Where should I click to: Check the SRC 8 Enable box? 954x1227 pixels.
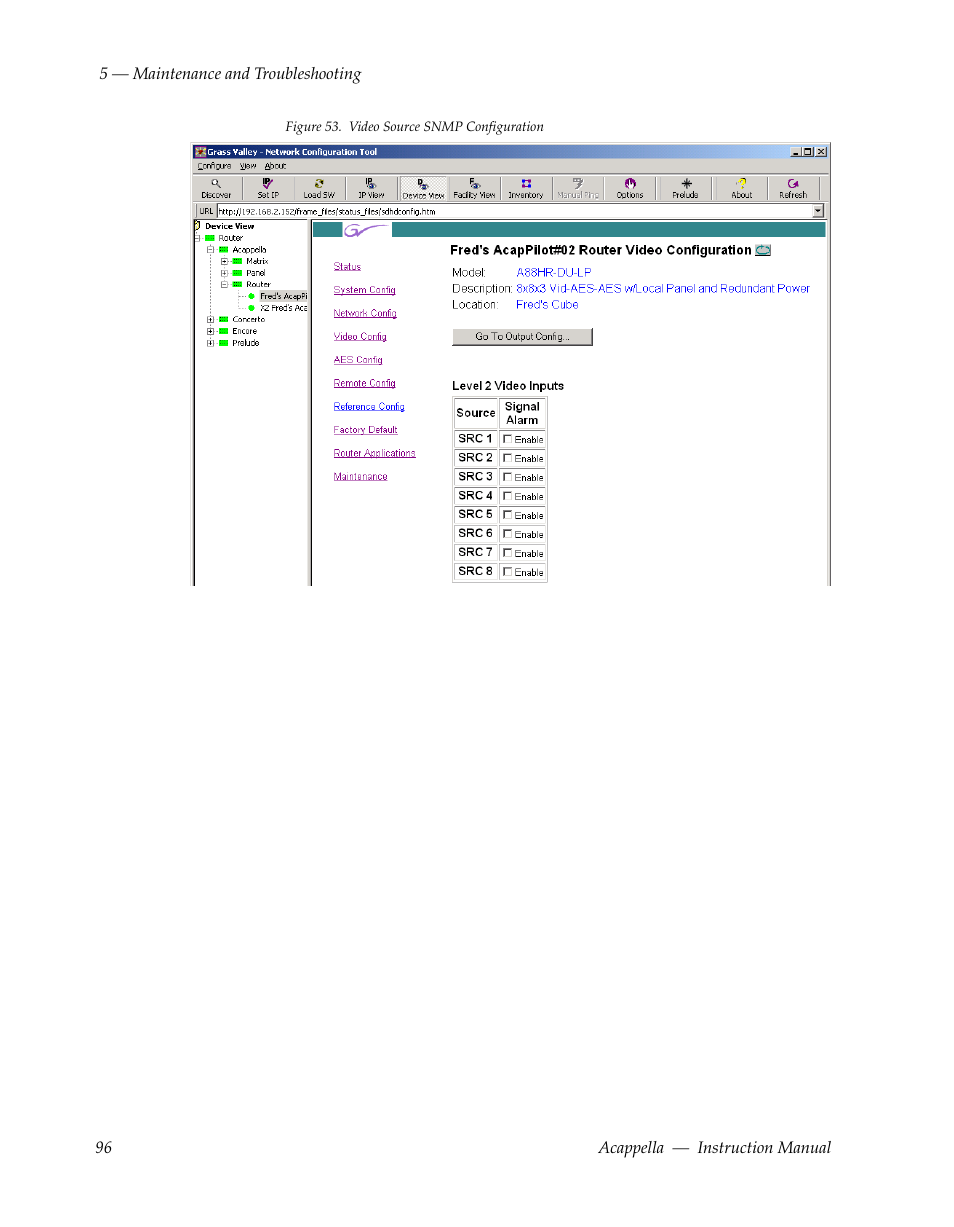point(508,572)
